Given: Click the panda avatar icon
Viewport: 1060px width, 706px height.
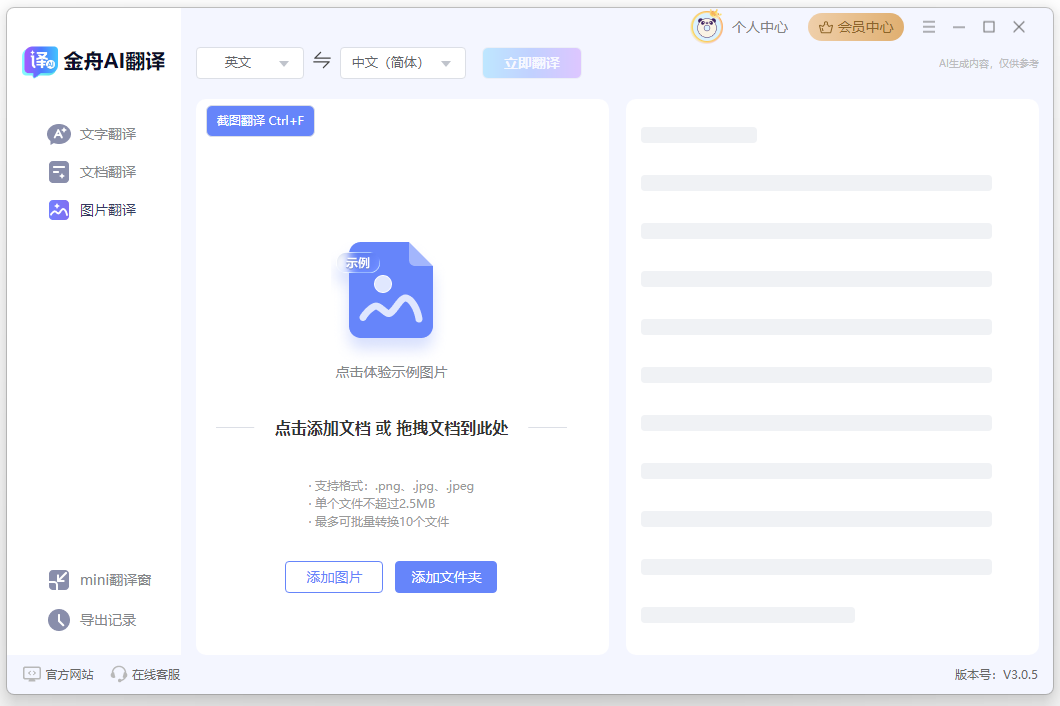Looking at the screenshot, I should 706,27.
